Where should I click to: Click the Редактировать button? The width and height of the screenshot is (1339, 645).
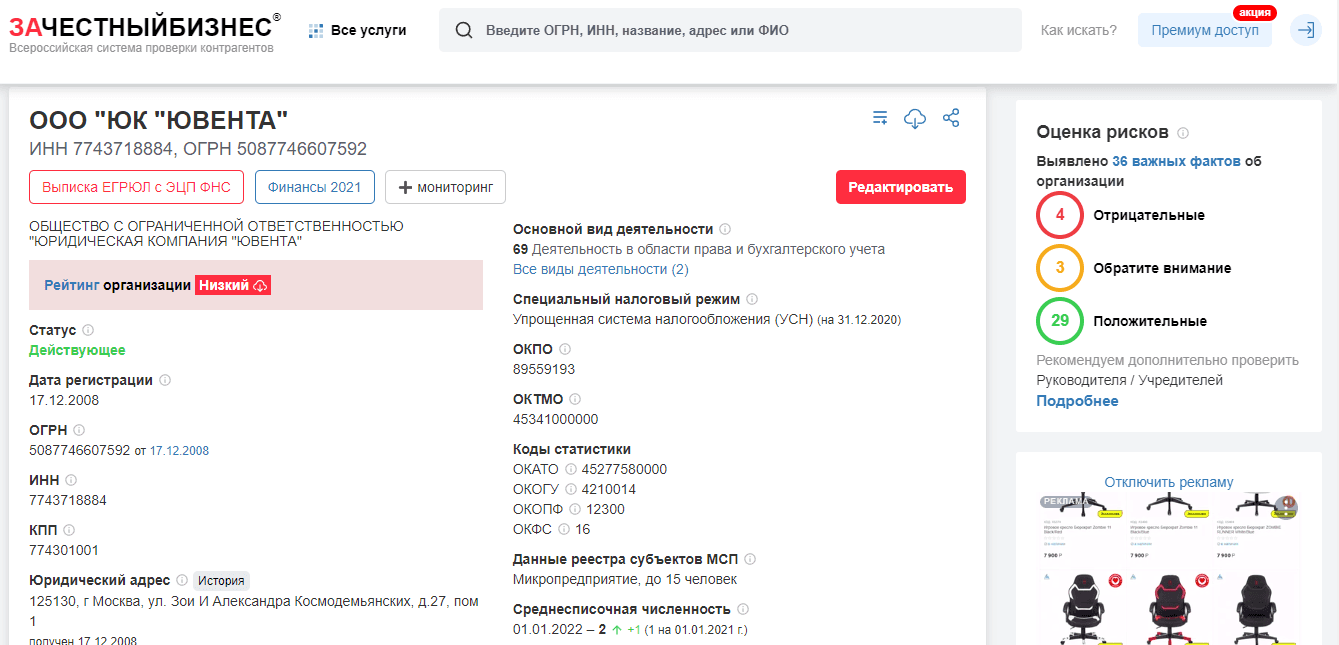coord(900,187)
